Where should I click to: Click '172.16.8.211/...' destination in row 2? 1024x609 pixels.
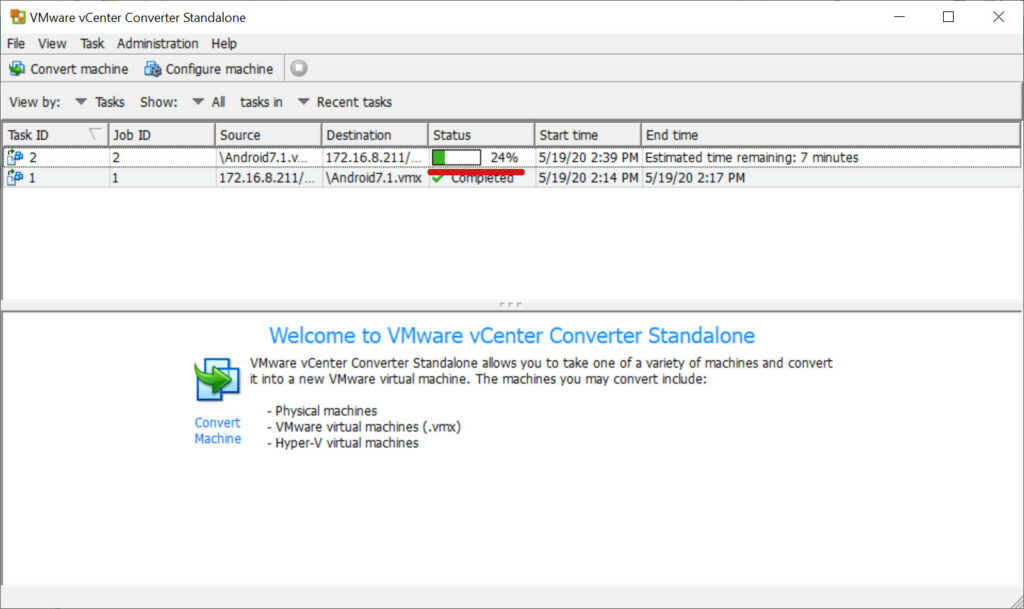374,157
